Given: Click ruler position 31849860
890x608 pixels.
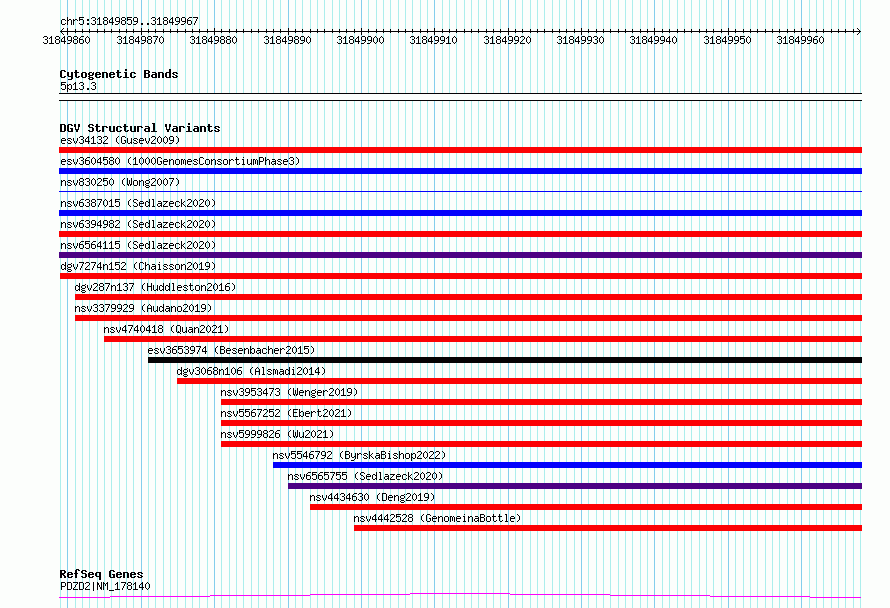Looking at the screenshot, I should coord(66,40).
